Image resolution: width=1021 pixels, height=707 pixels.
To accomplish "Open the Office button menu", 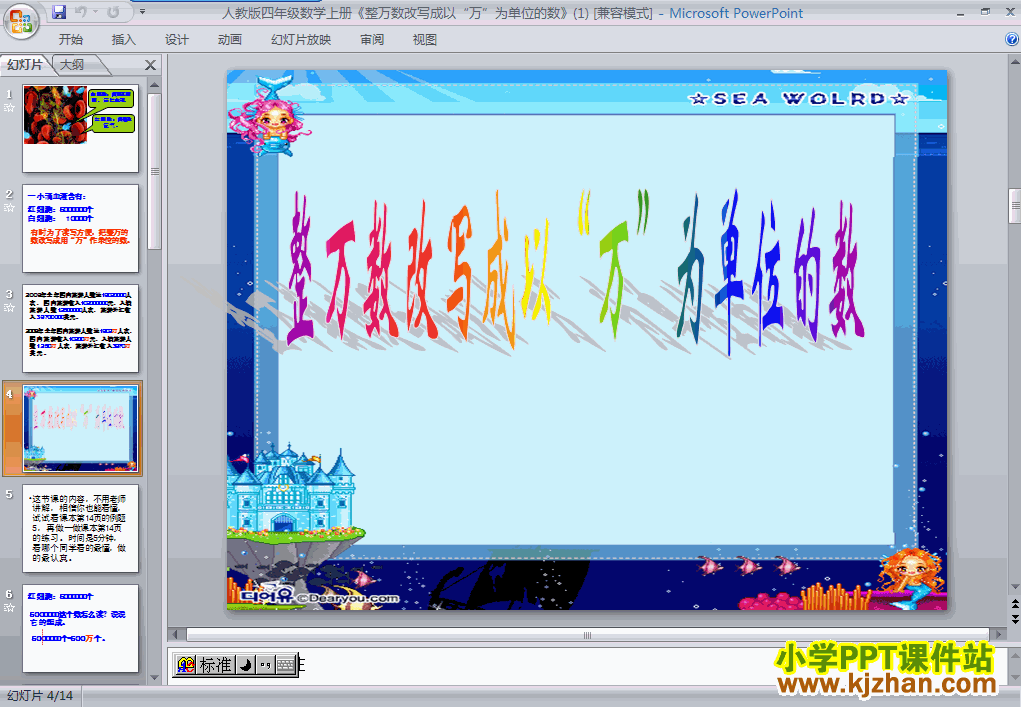I will pos(21,21).
